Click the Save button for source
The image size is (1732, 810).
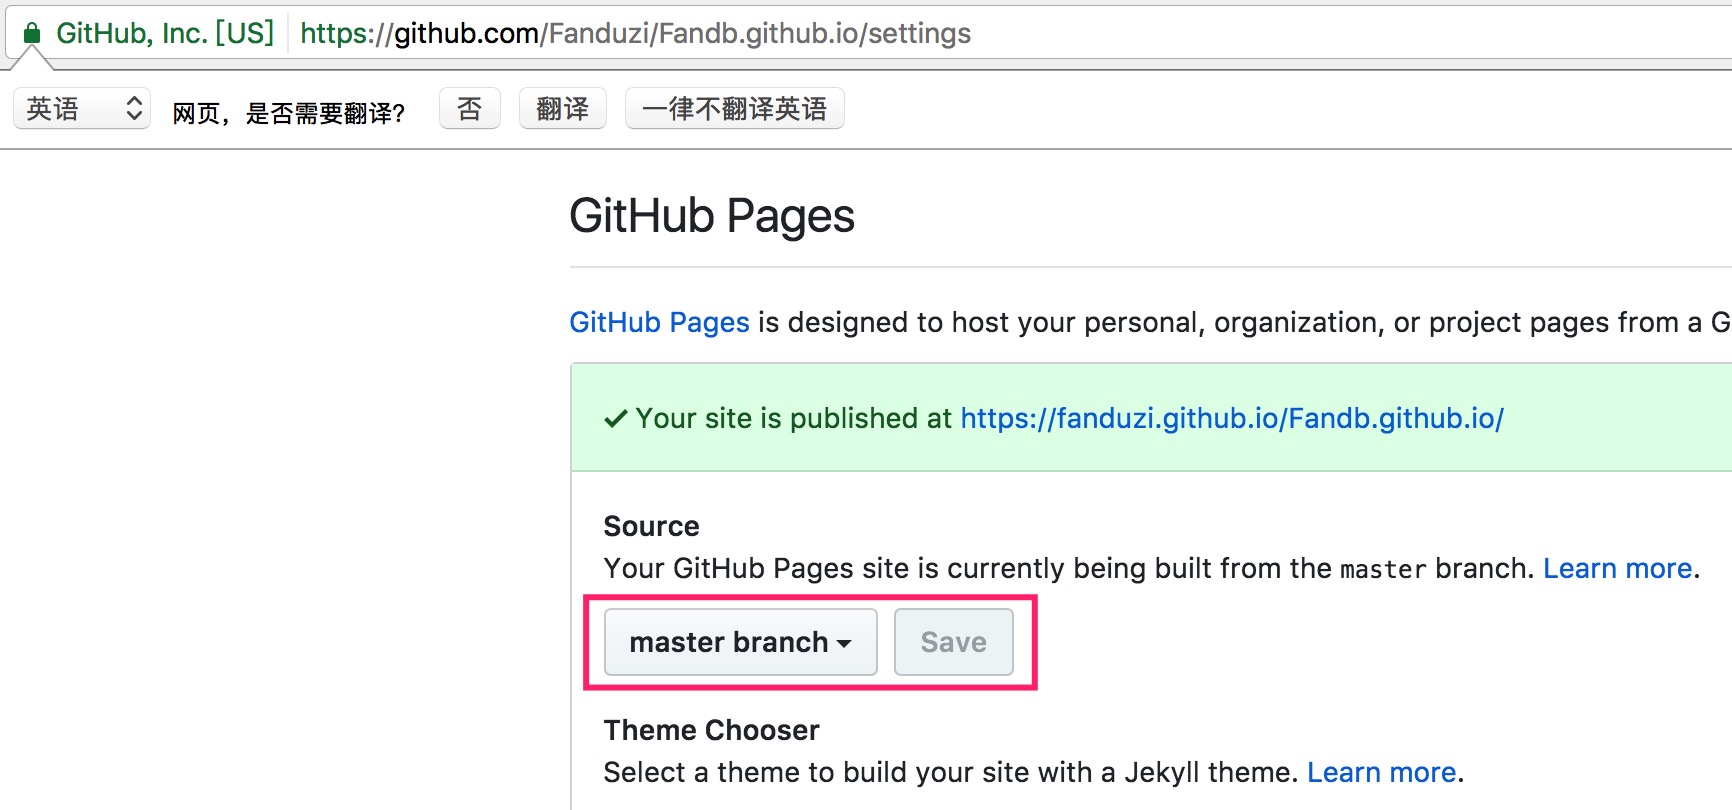tap(954, 642)
